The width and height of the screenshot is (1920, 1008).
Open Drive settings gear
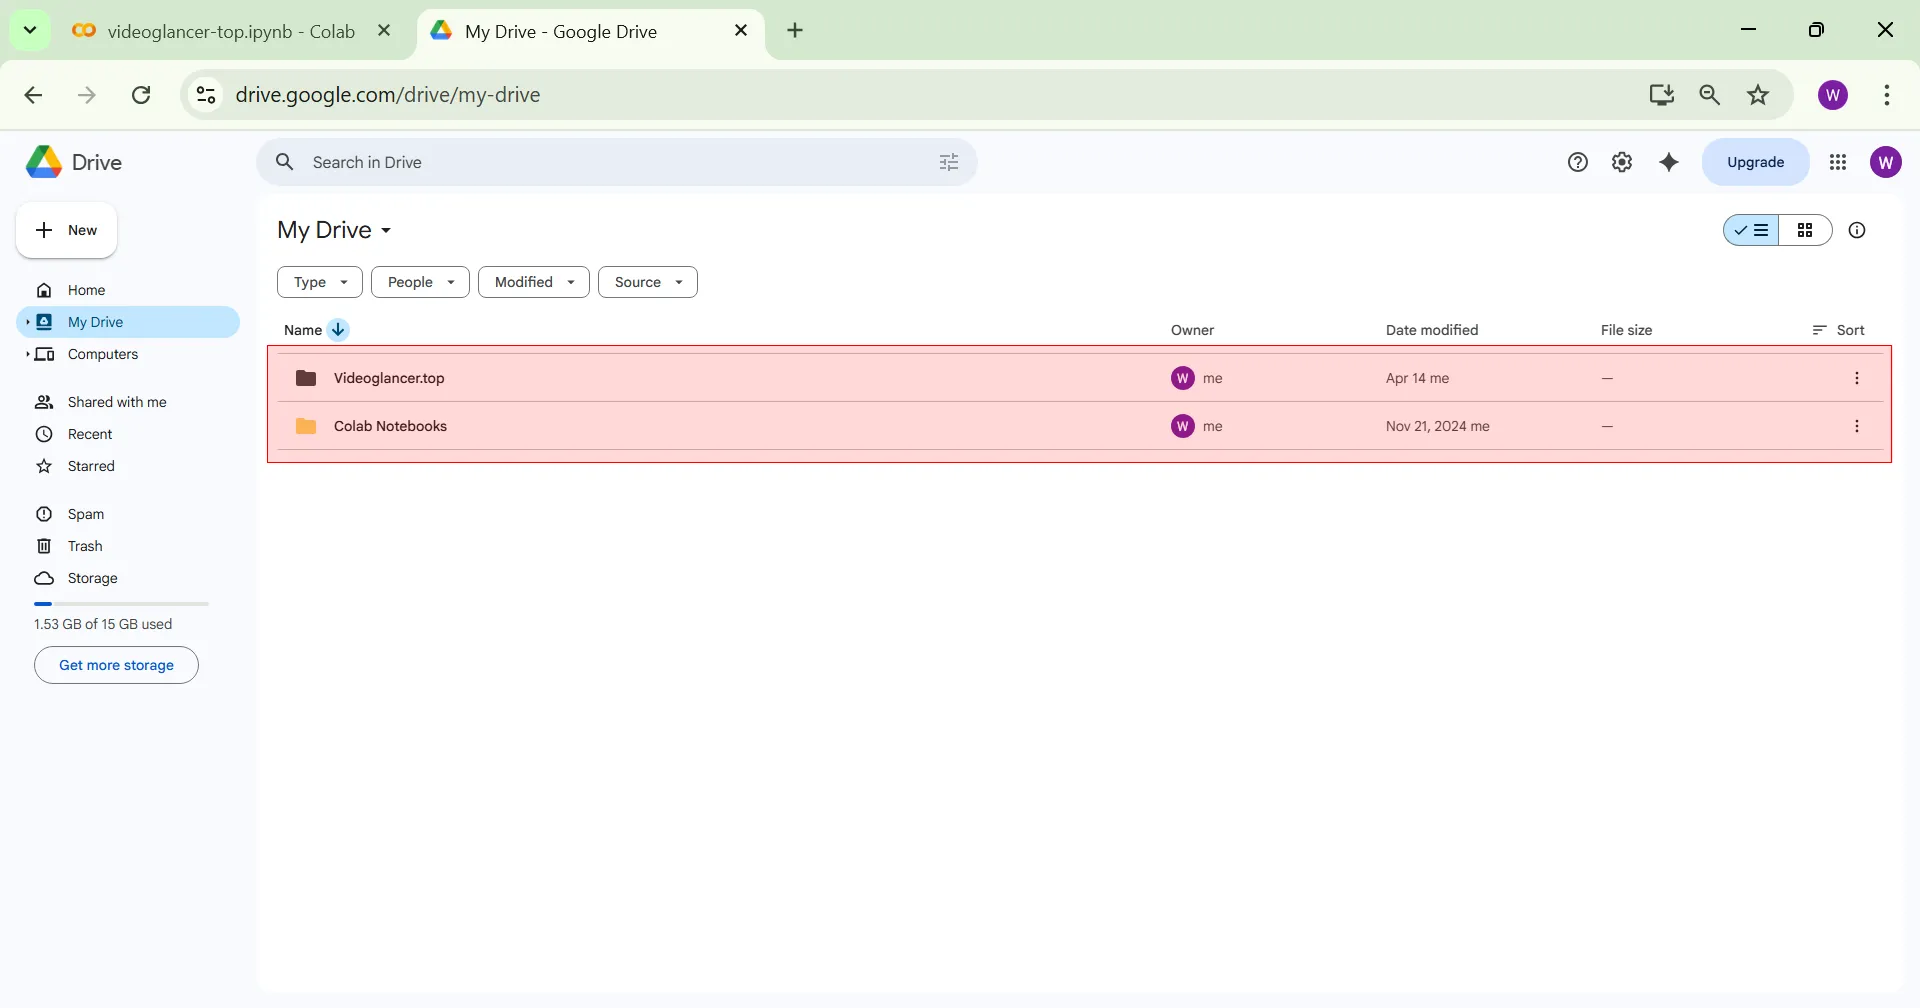coord(1622,162)
